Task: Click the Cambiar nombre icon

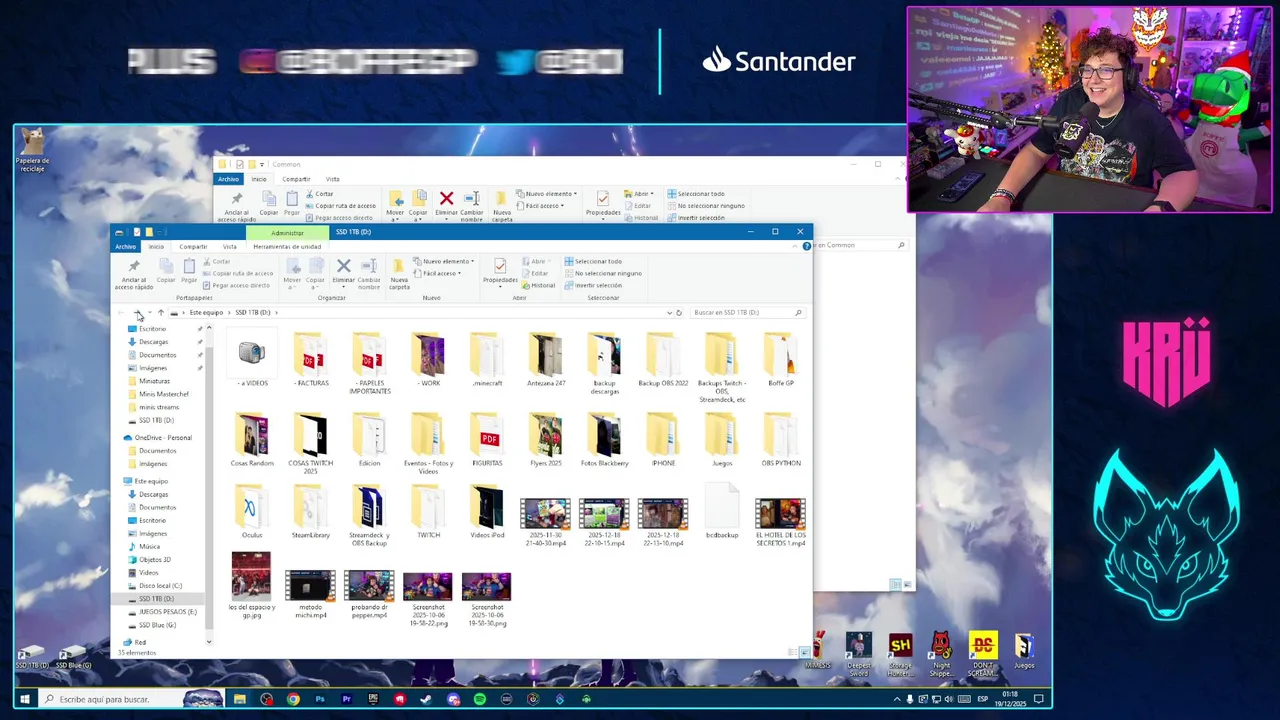Action: [369, 266]
